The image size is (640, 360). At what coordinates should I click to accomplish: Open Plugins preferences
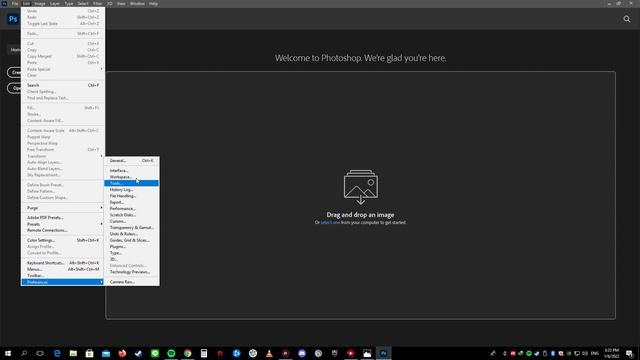[x=131, y=247]
